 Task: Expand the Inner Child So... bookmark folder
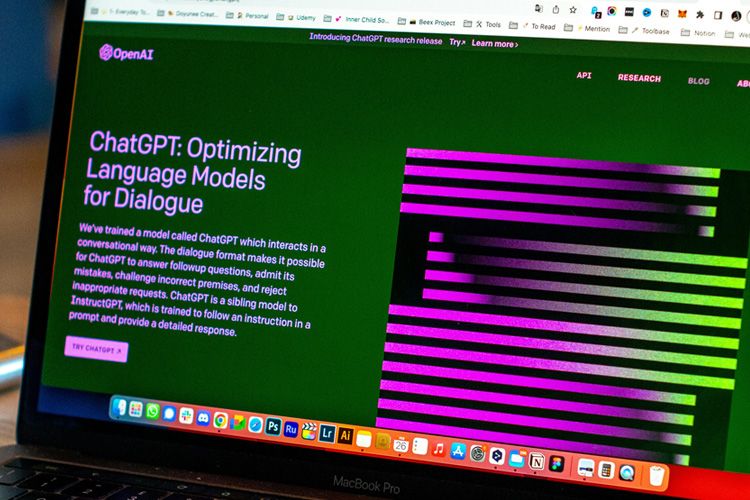(x=356, y=20)
